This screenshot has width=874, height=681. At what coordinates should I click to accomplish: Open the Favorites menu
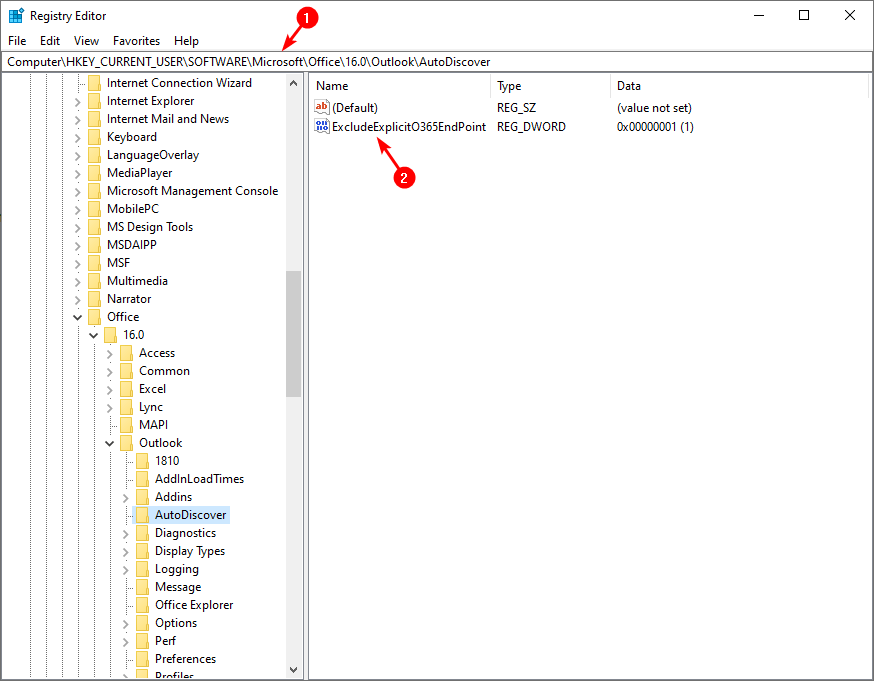click(x=136, y=41)
